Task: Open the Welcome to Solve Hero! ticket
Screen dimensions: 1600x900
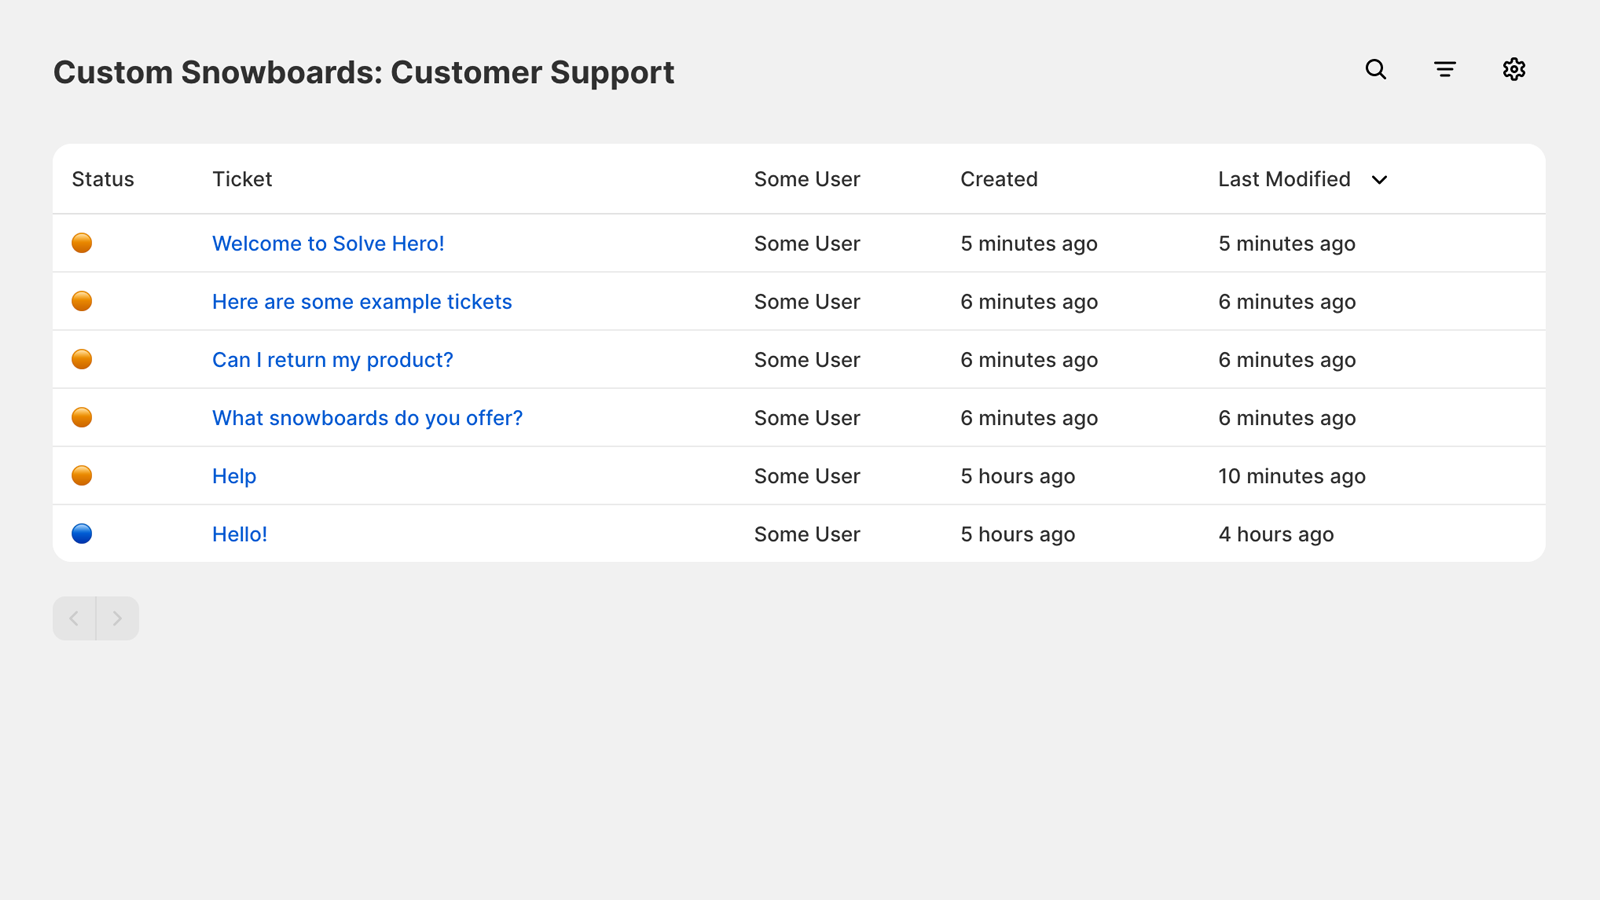Action: tap(328, 244)
